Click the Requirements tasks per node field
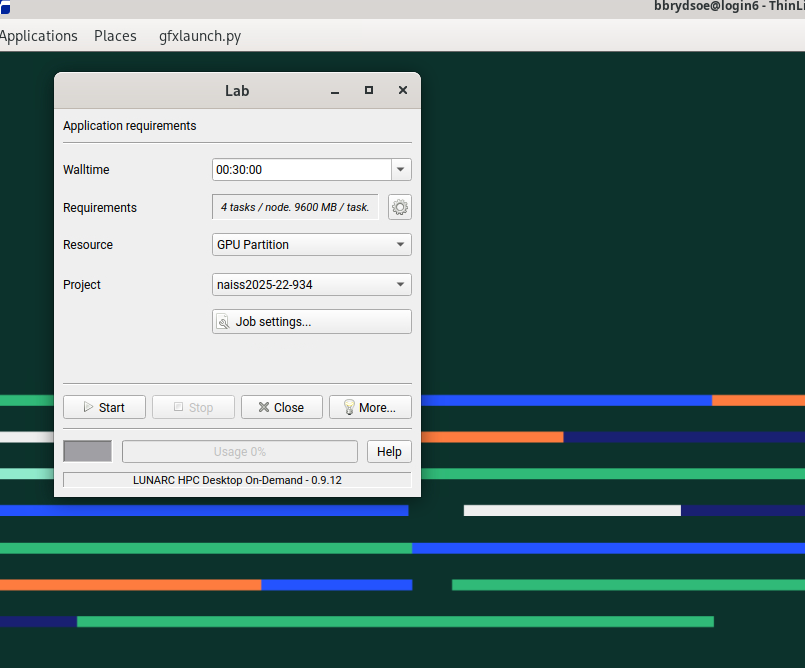 pos(295,207)
